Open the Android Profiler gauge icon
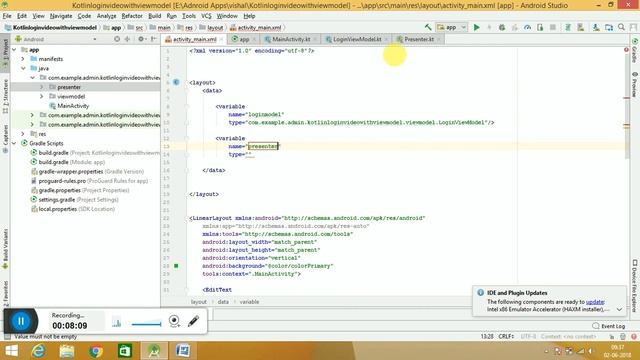The width and height of the screenshot is (640, 360). click(527, 27)
